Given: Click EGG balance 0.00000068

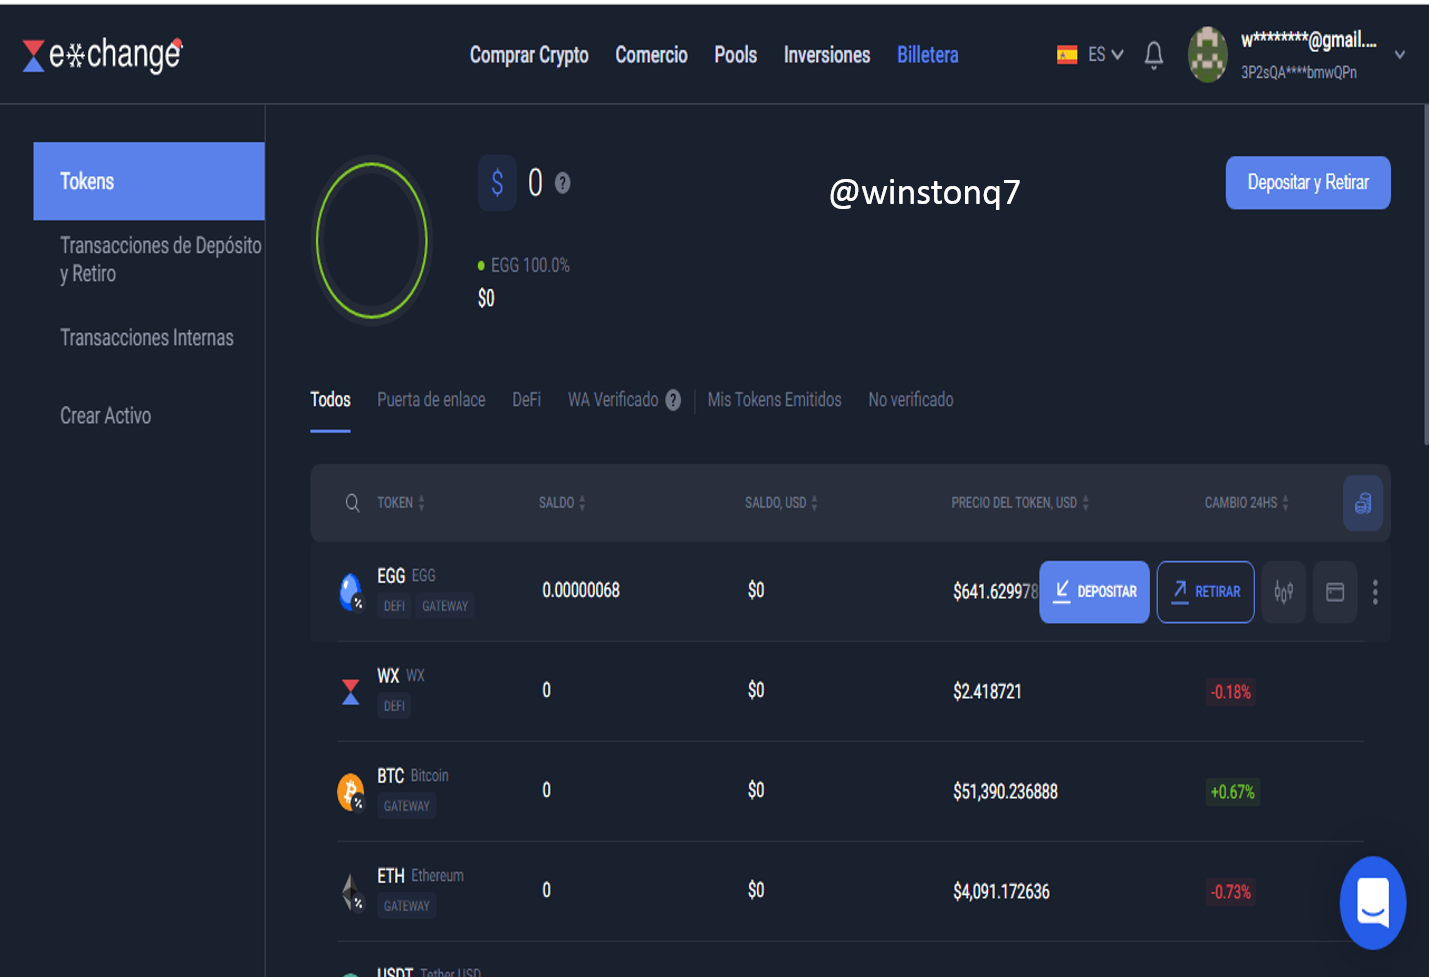Looking at the screenshot, I should (581, 591).
